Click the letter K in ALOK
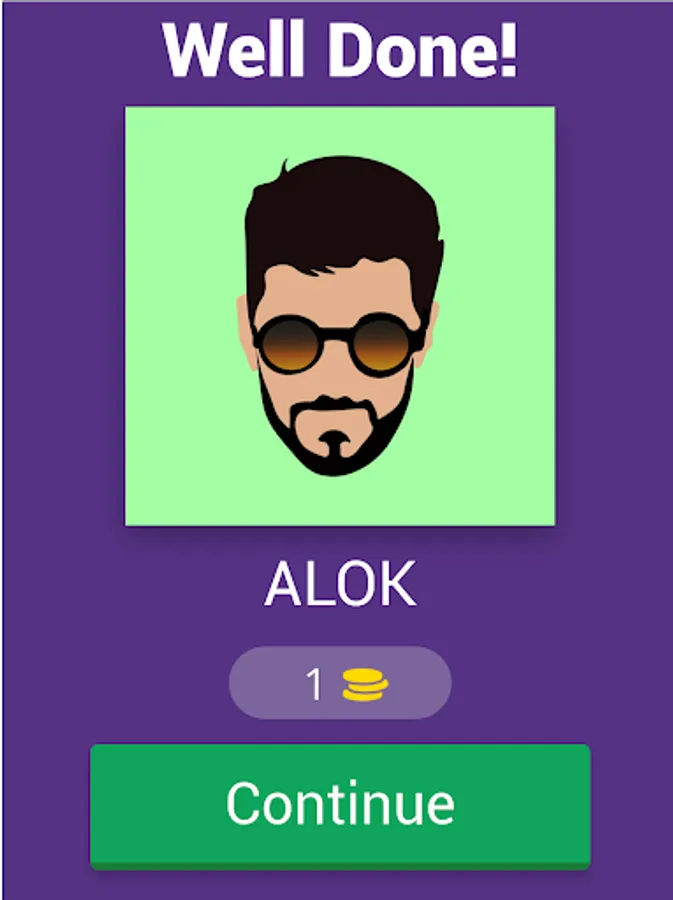Screen dimensions: 673x900 (x=399, y=584)
